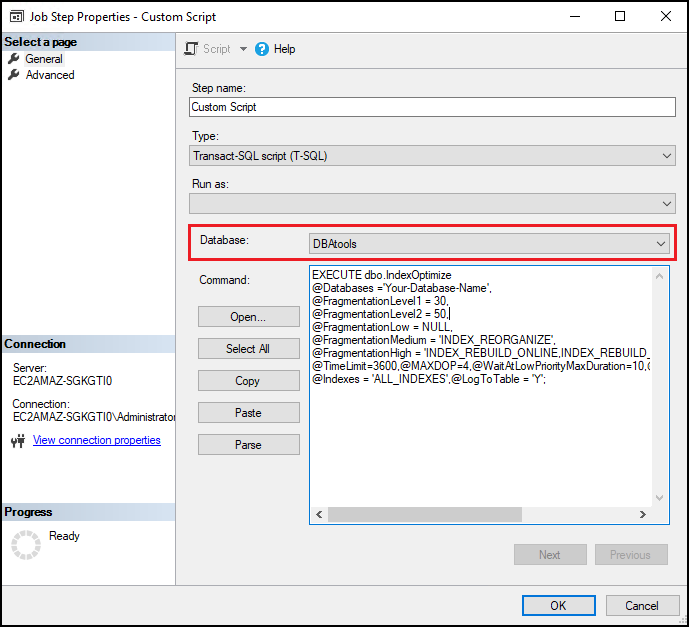
Task: Click the connection properties icon
Action: 17,441
